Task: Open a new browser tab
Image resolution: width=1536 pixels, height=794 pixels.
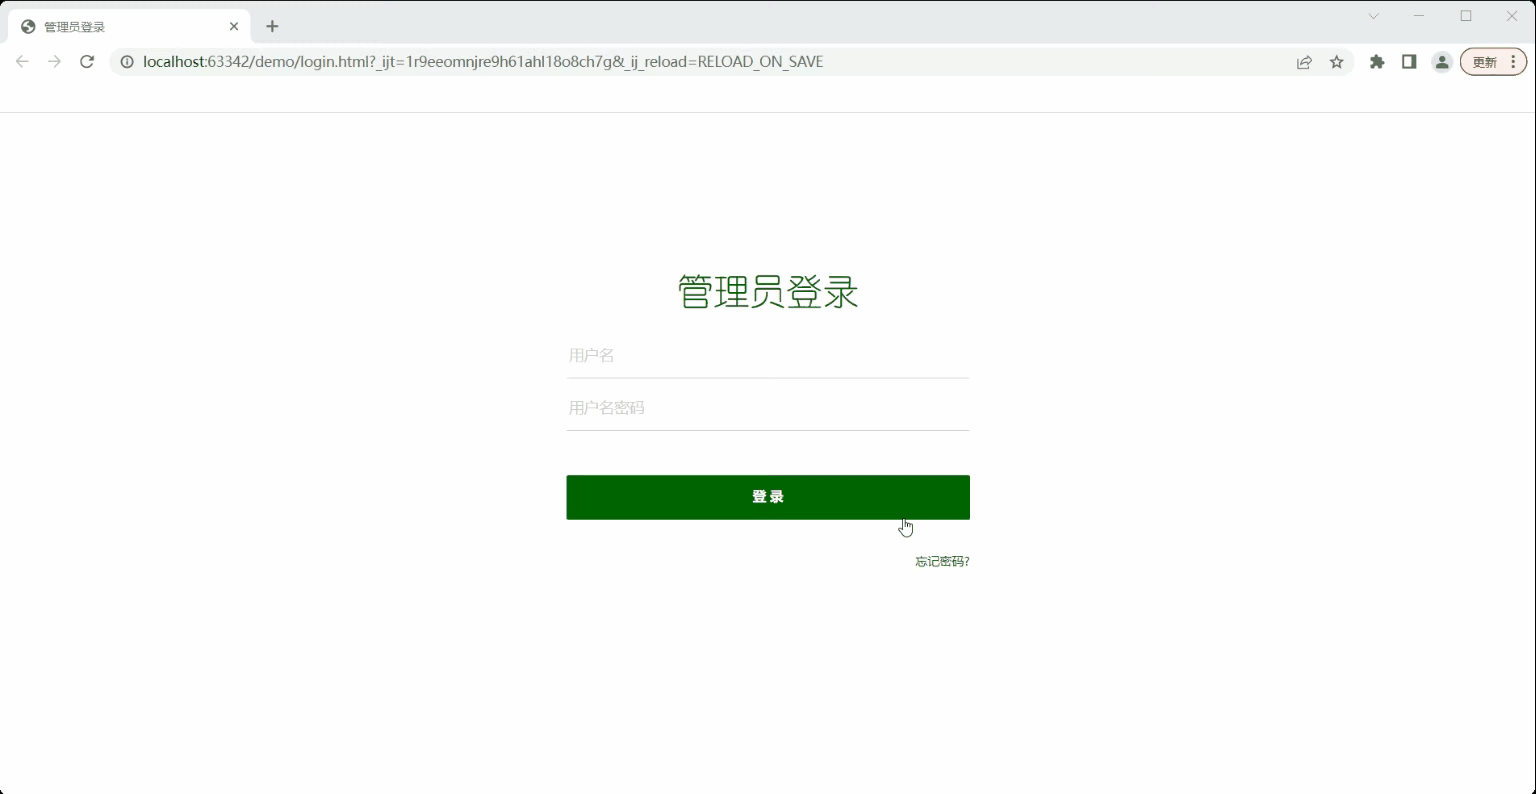Action: [x=272, y=26]
